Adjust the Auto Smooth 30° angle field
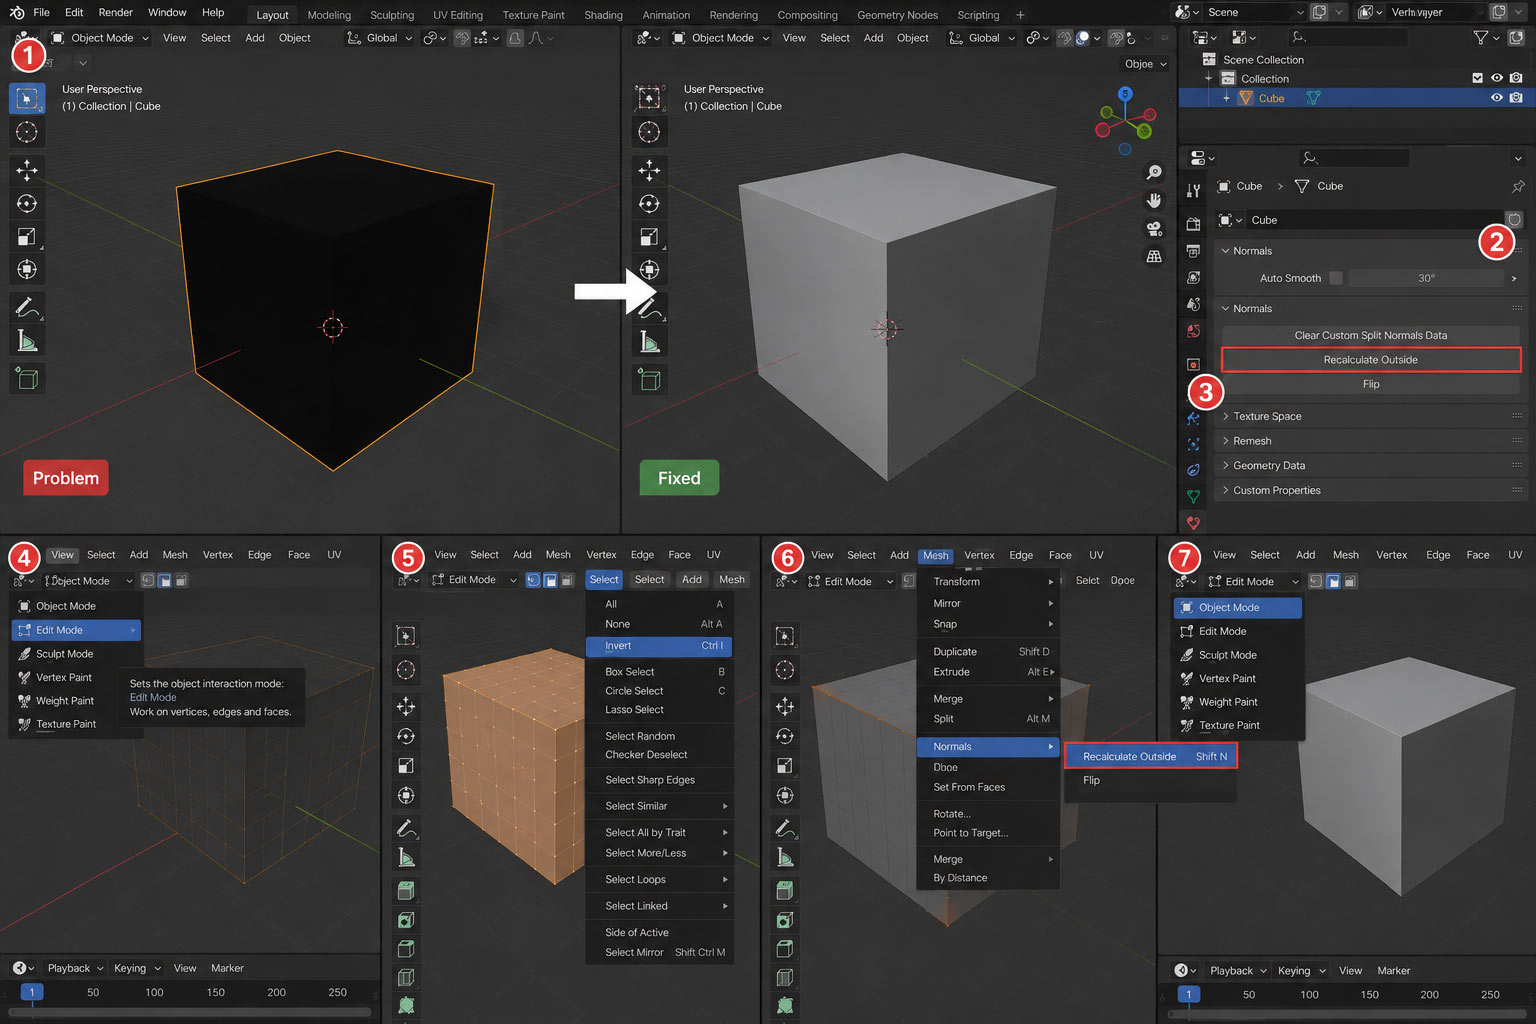Viewport: 1536px width, 1024px height. [1426, 278]
